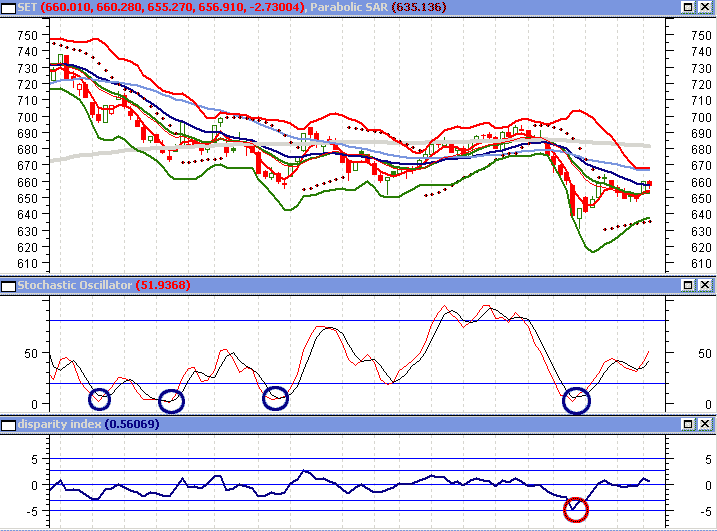The height and width of the screenshot is (531, 717).
Task: Click the disparity index title label
Action: [x=59, y=424]
